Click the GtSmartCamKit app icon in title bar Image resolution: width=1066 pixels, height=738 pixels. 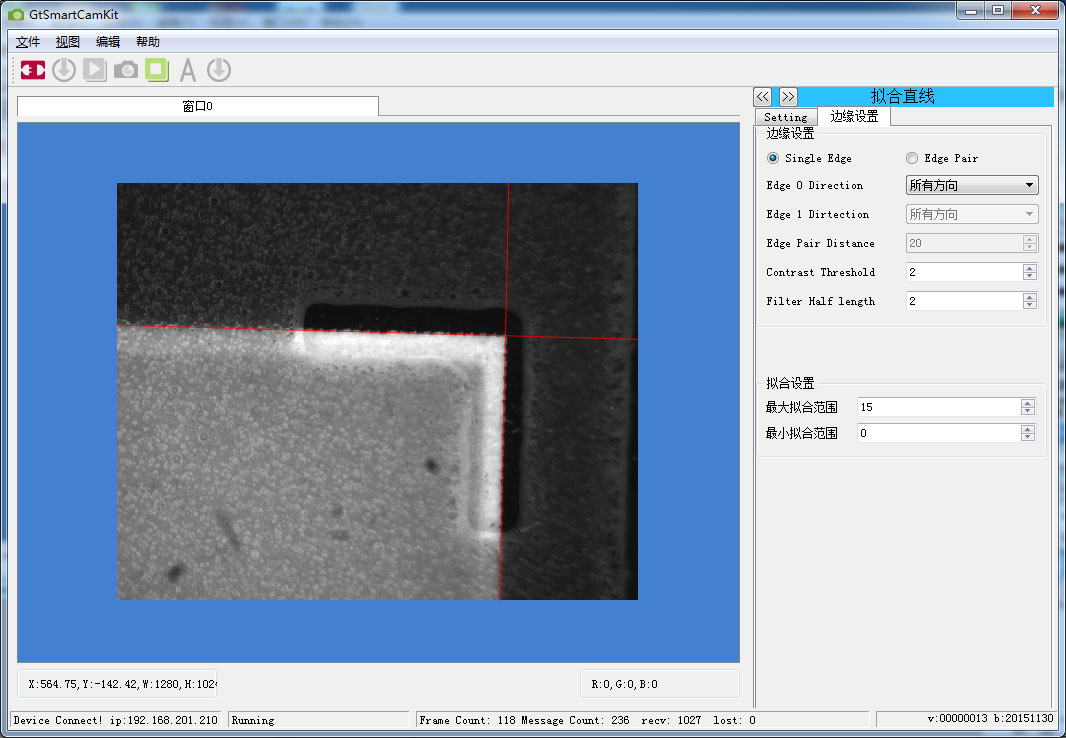[15, 14]
